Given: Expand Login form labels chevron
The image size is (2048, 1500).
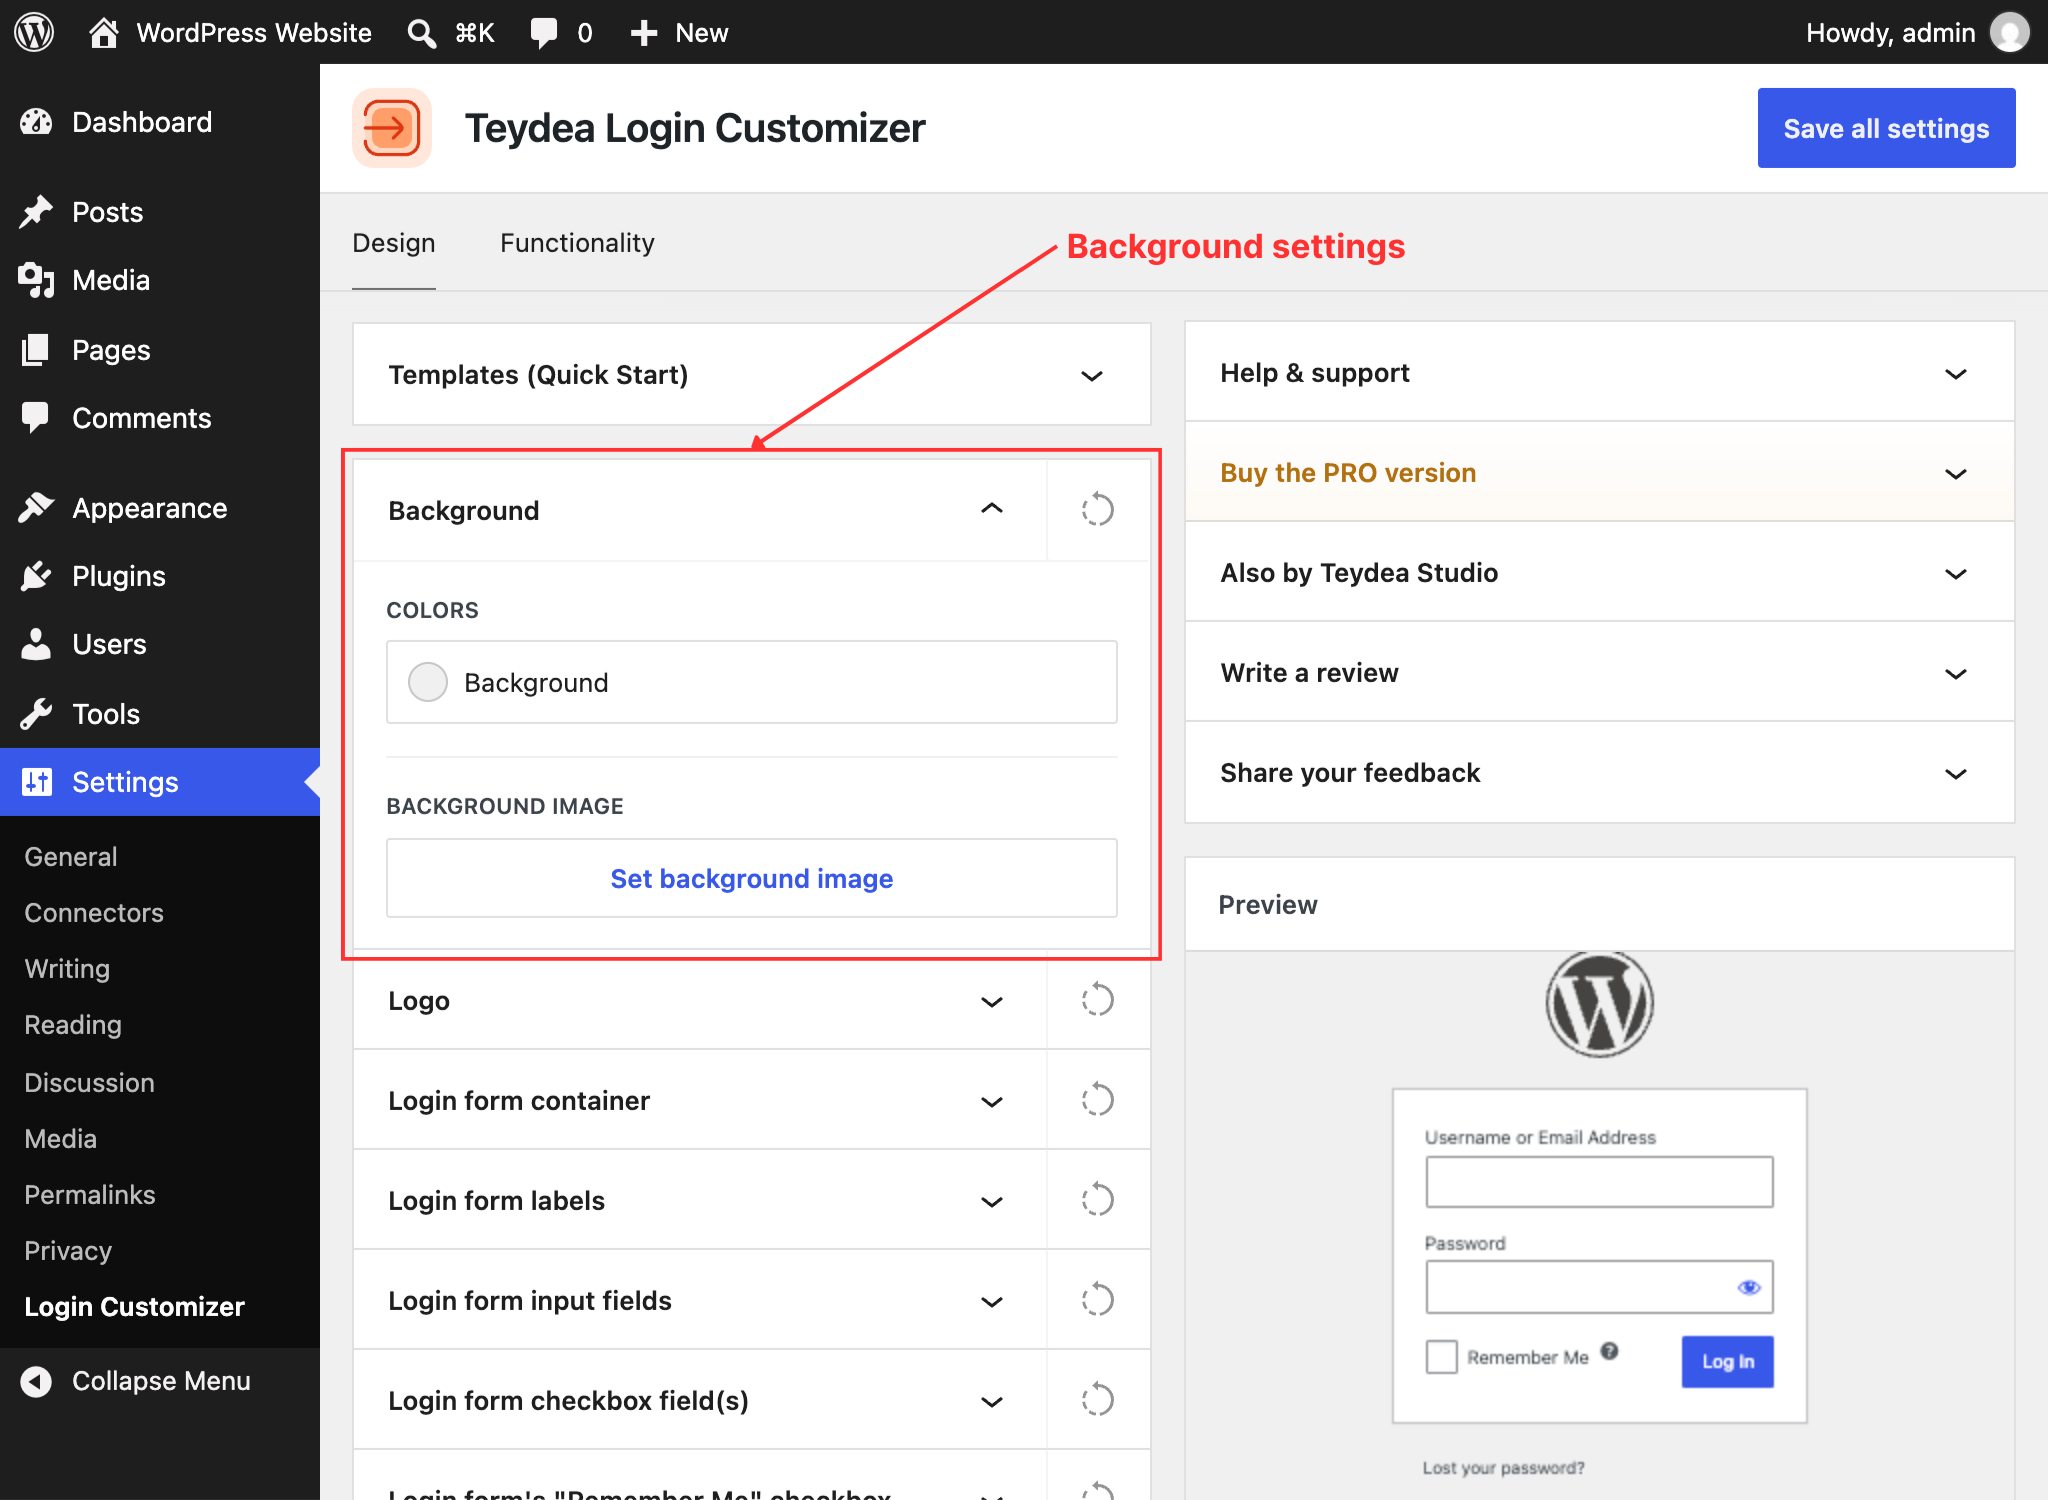Looking at the screenshot, I should coord(992,1201).
